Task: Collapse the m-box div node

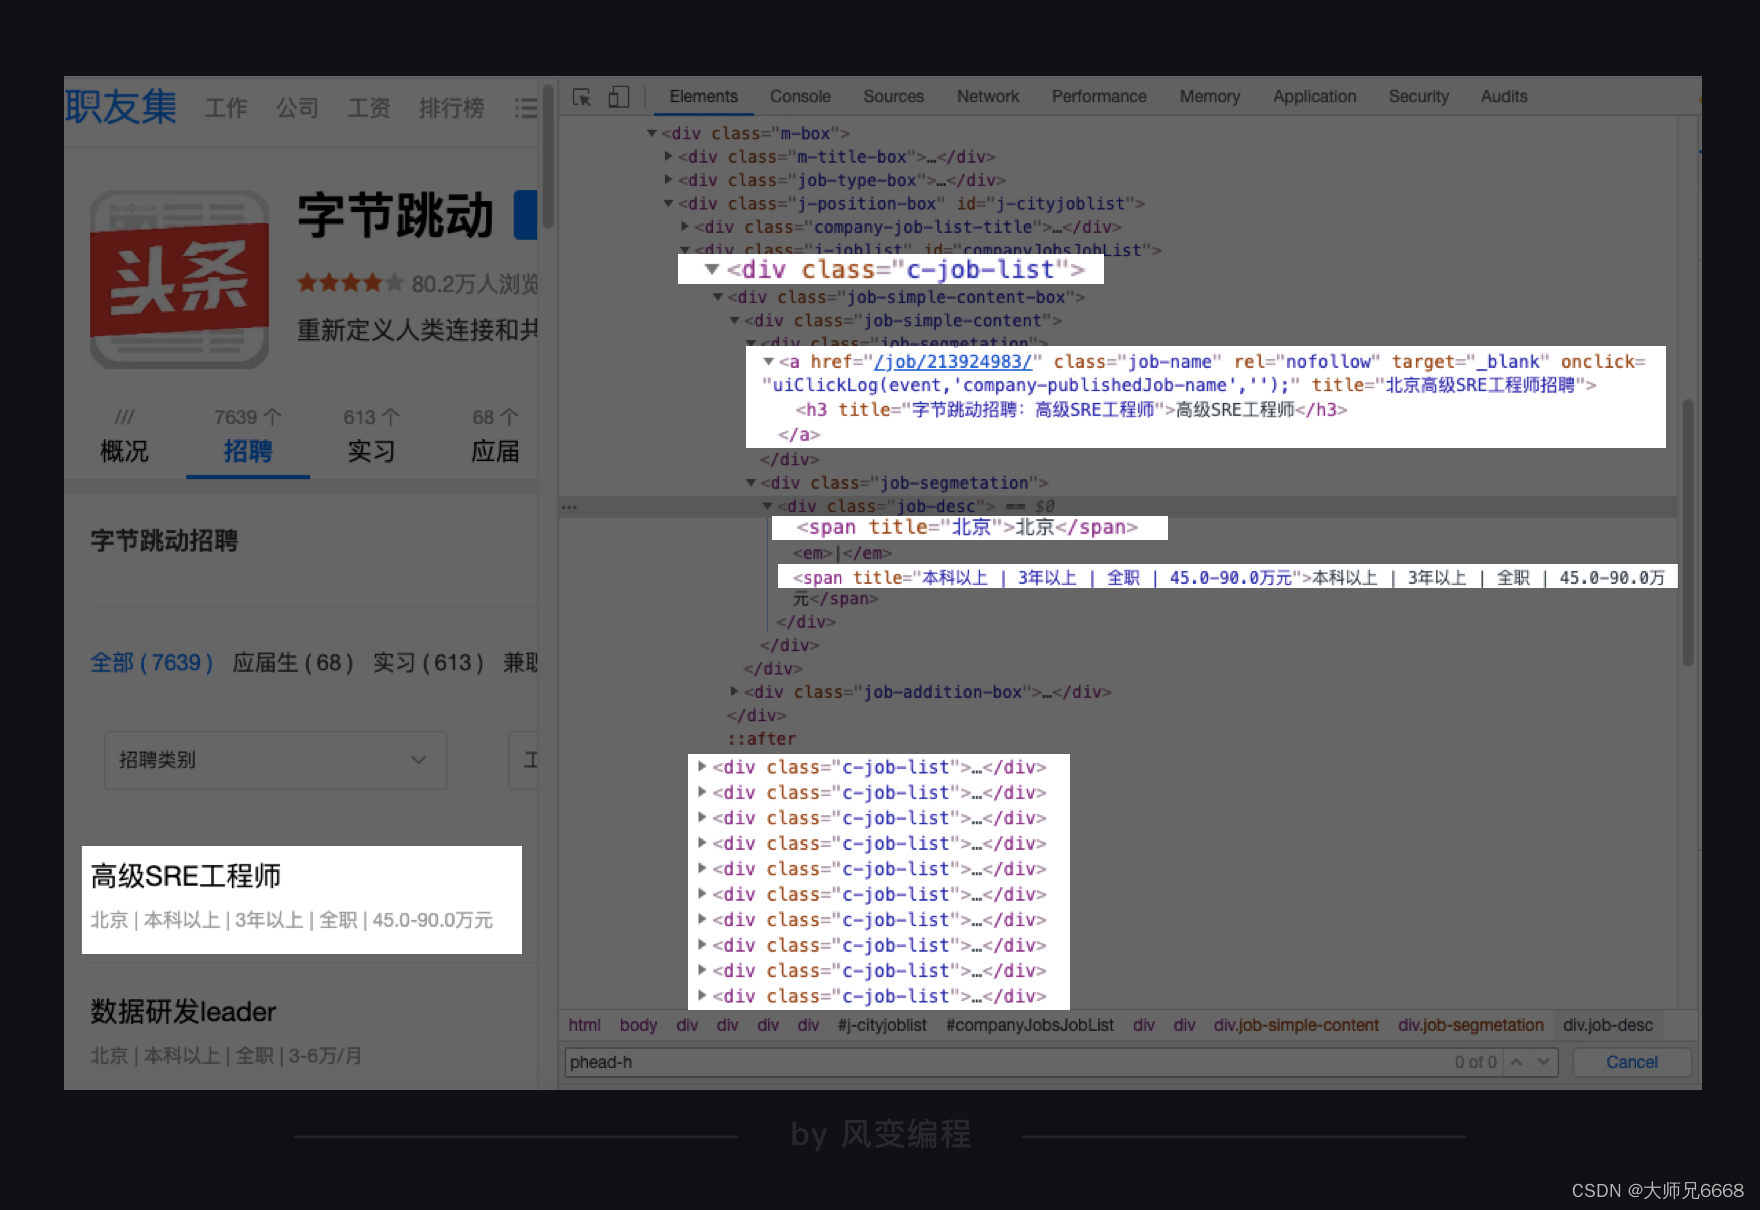Action: click(652, 133)
